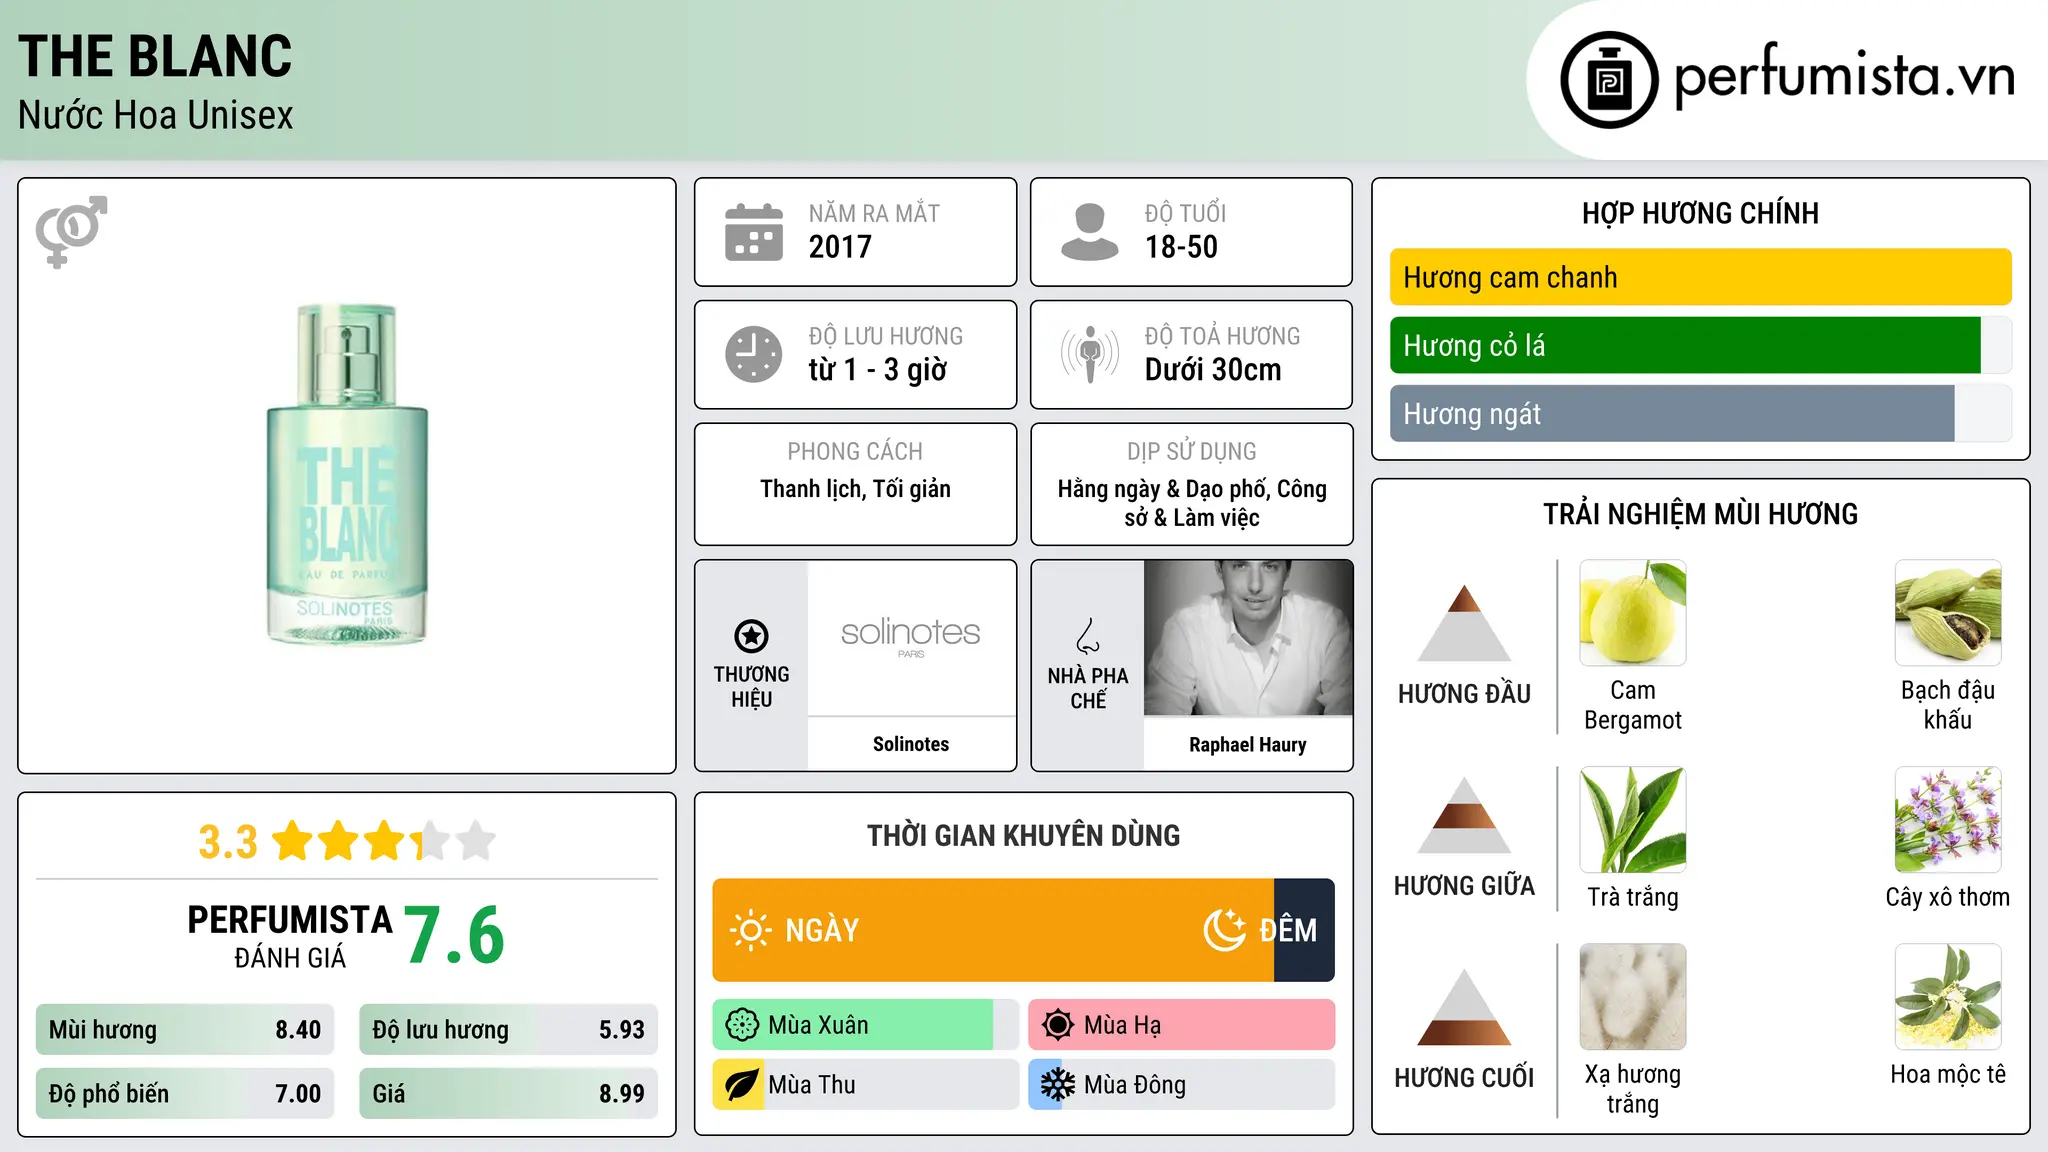Click the Solinotes brand logo image
The width and height of the screenshot is (2048, 1152).
pos(911,638)
